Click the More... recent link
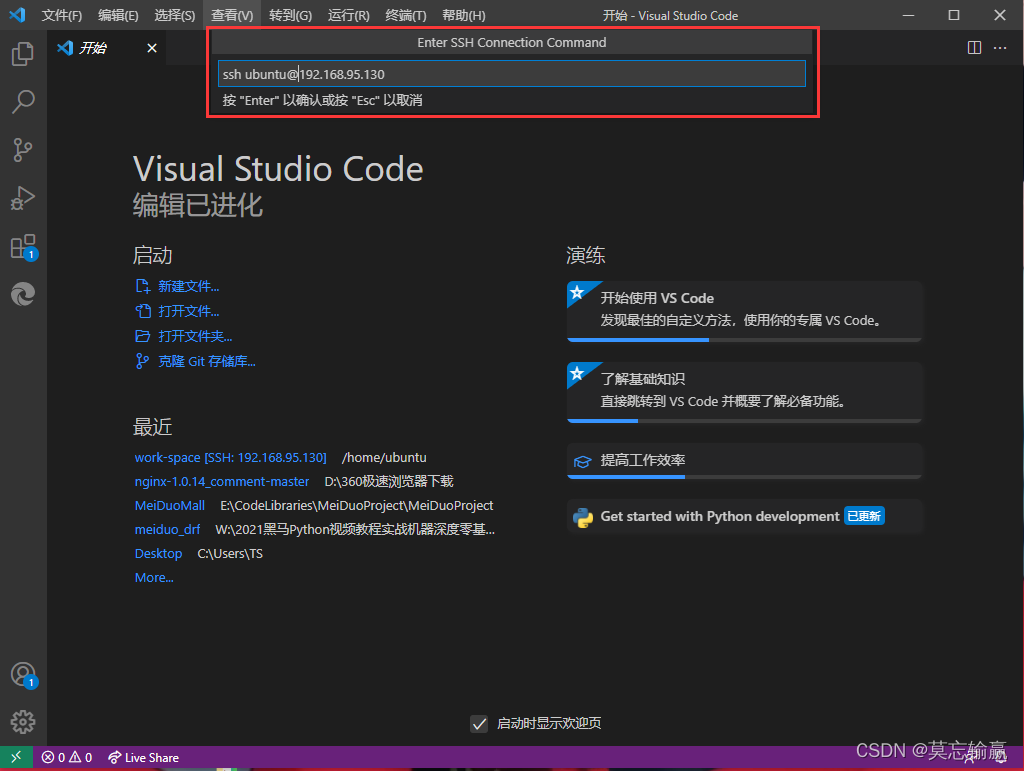The height and width of the screenshot is (771, 1024). point(153,578)
